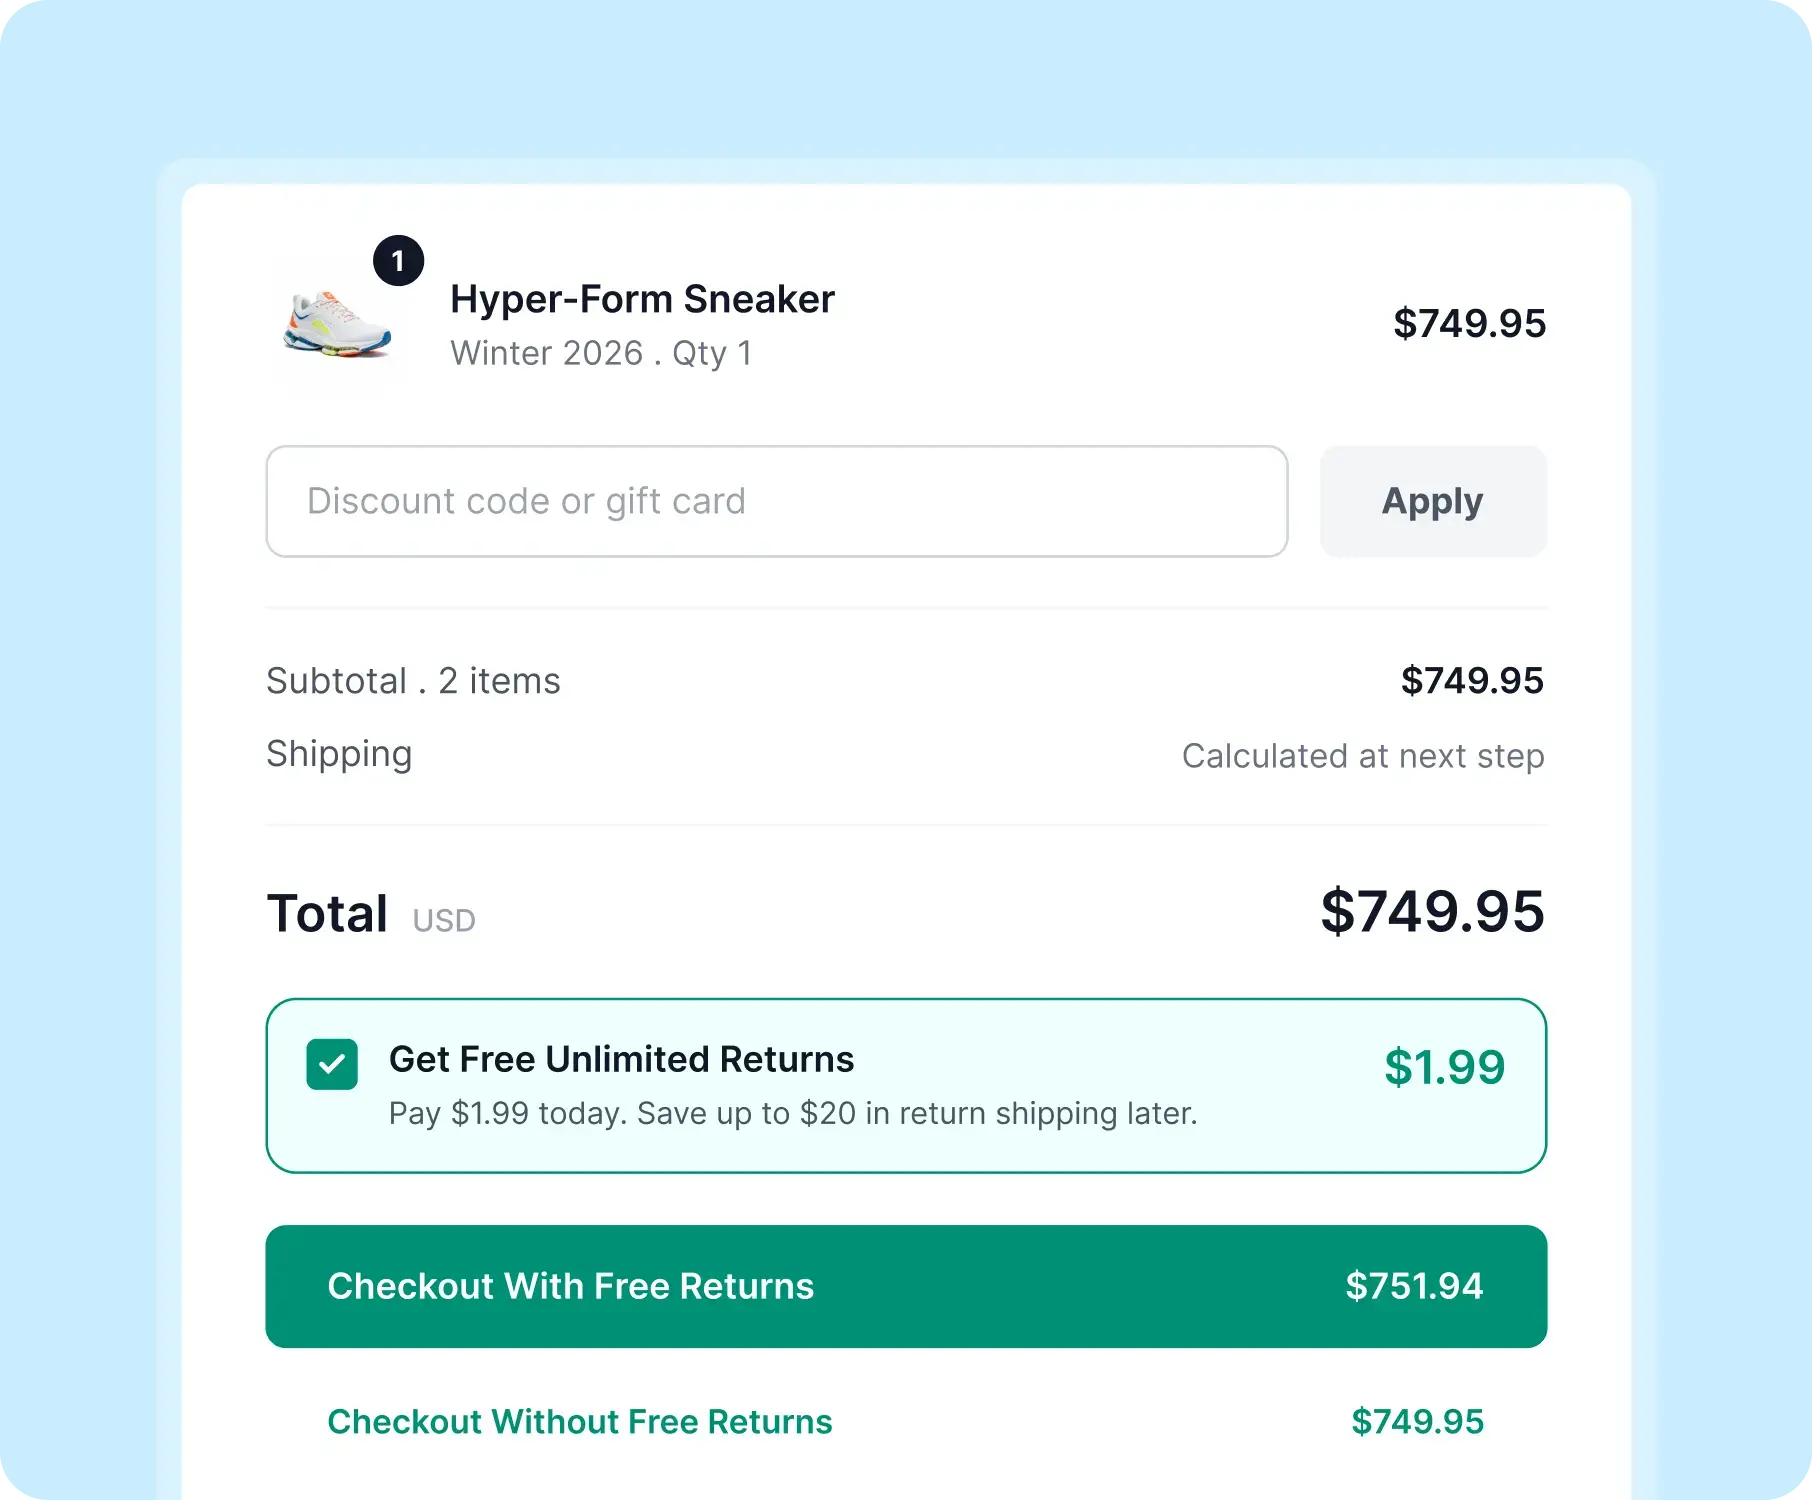This screenshot has height=1500, width=1812.
Task: Click the Calculated at next step text
Action: [x=1363, y=757]
